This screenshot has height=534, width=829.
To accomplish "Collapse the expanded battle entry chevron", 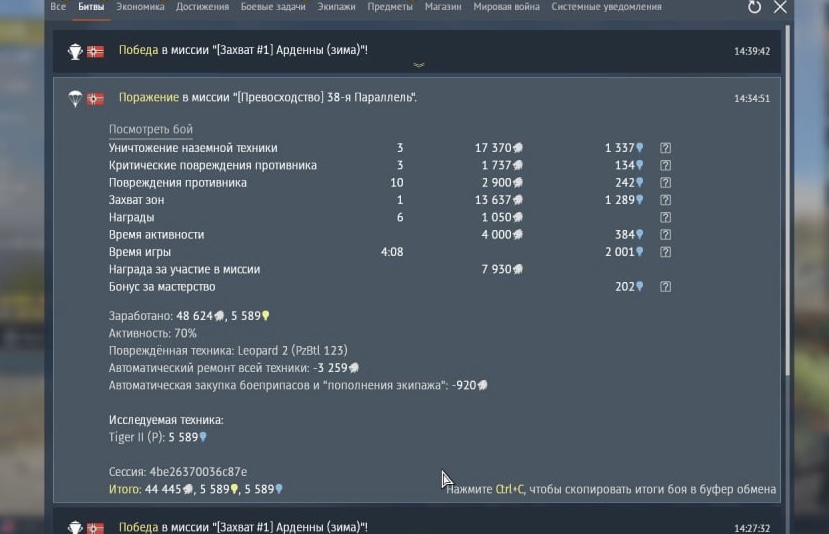I will click(x=419, y=66).
